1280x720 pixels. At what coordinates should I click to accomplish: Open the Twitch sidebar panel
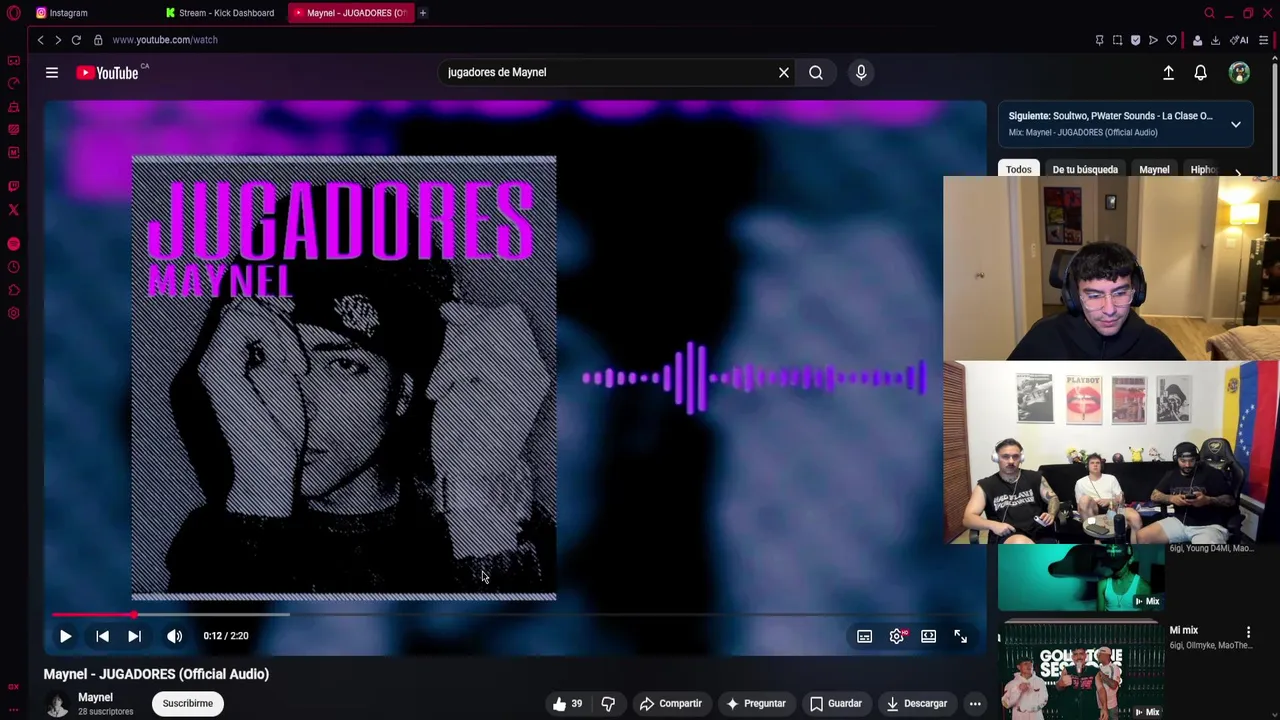coord(13,186)
